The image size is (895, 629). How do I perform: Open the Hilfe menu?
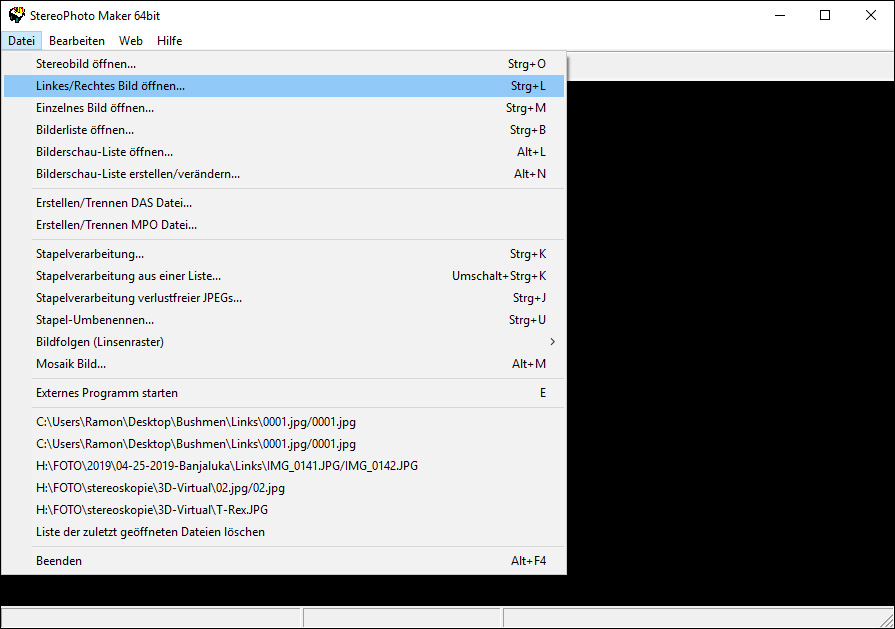pos(170,41)
